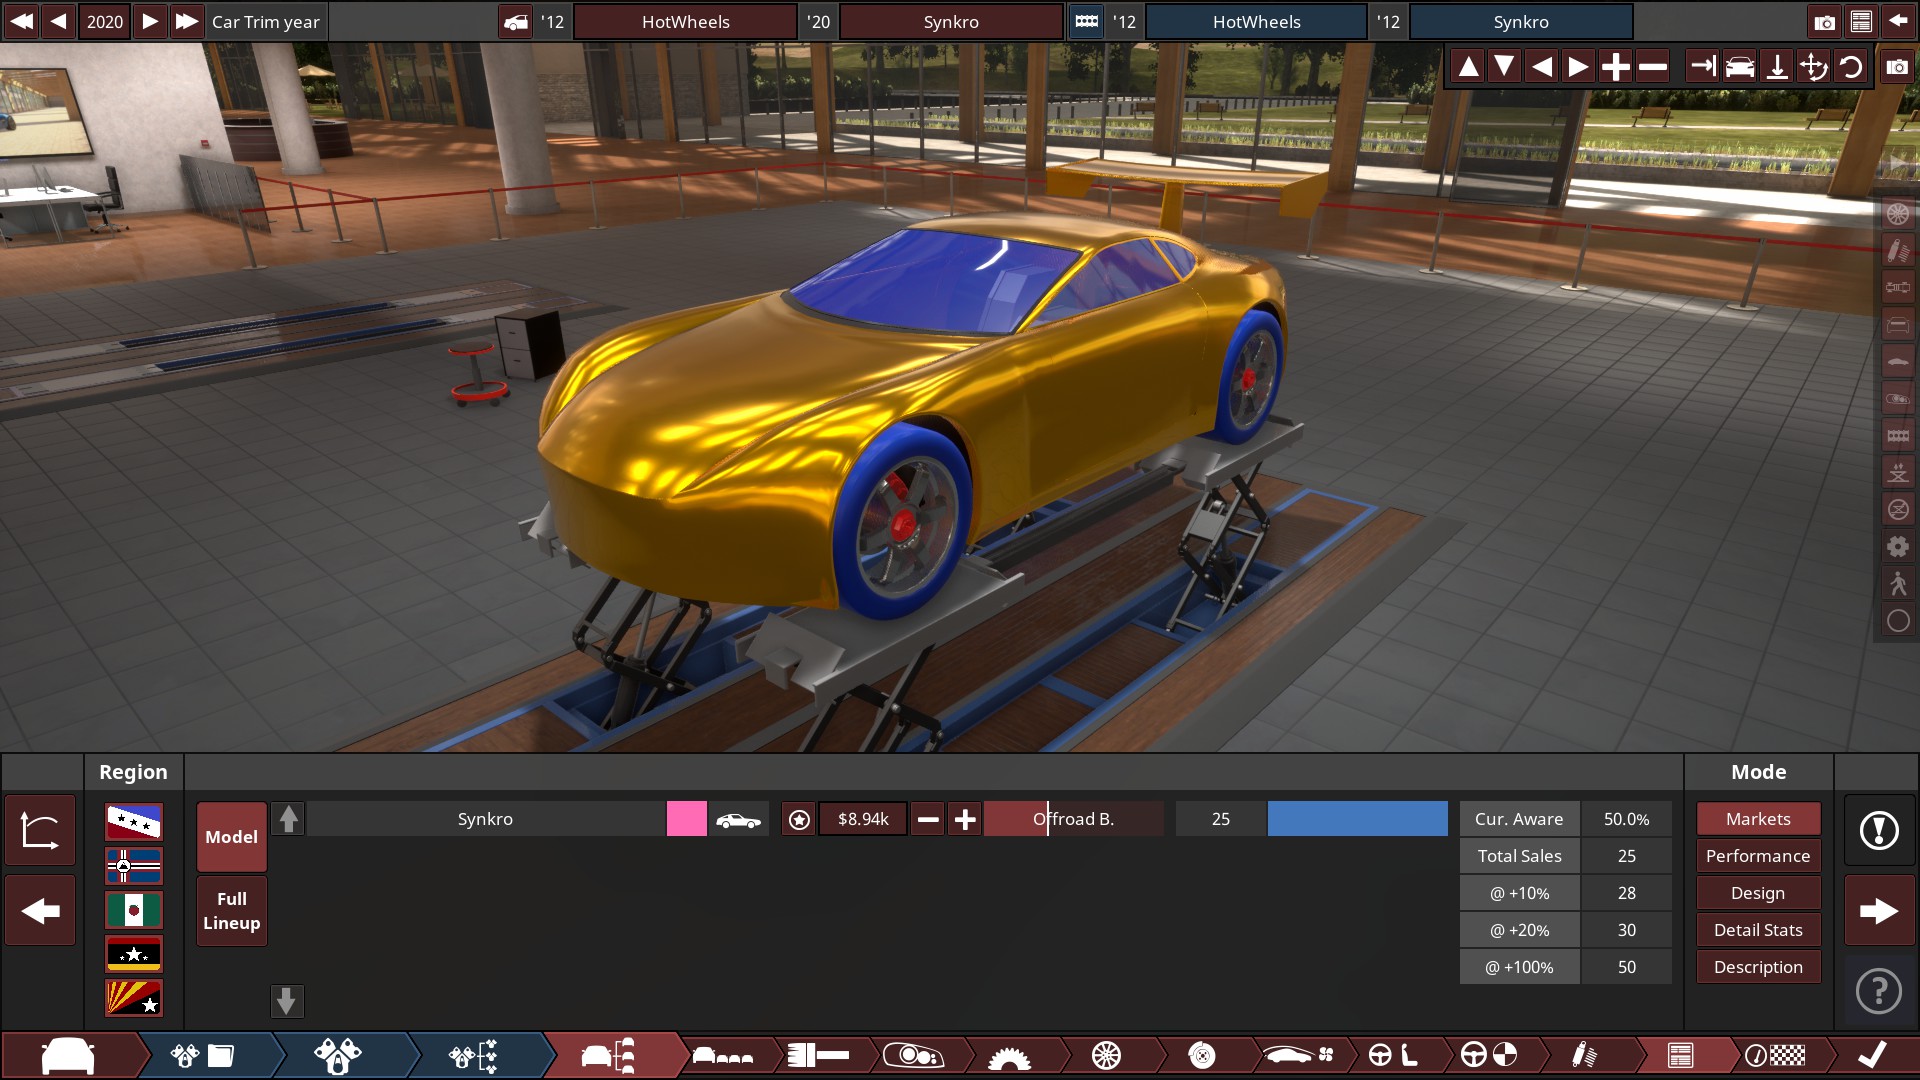Open the Offroad B. demographic selector
Viewport: 1920px width, 1080px height.
click(x=1073, y=819)
